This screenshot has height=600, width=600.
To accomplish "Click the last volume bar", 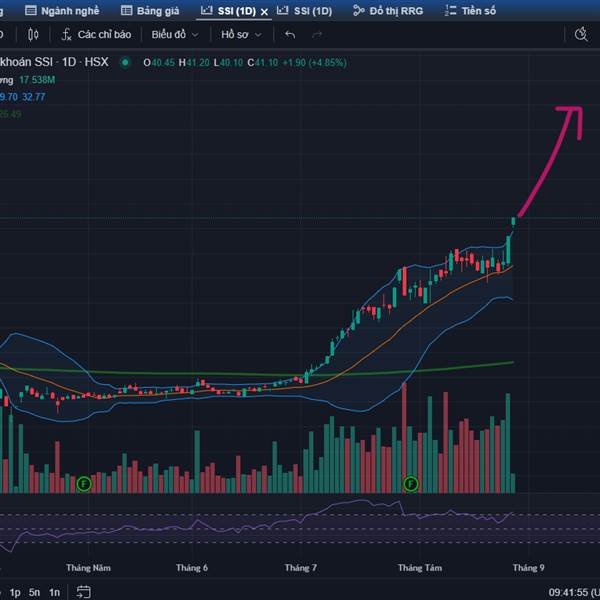I will [513, 483].
